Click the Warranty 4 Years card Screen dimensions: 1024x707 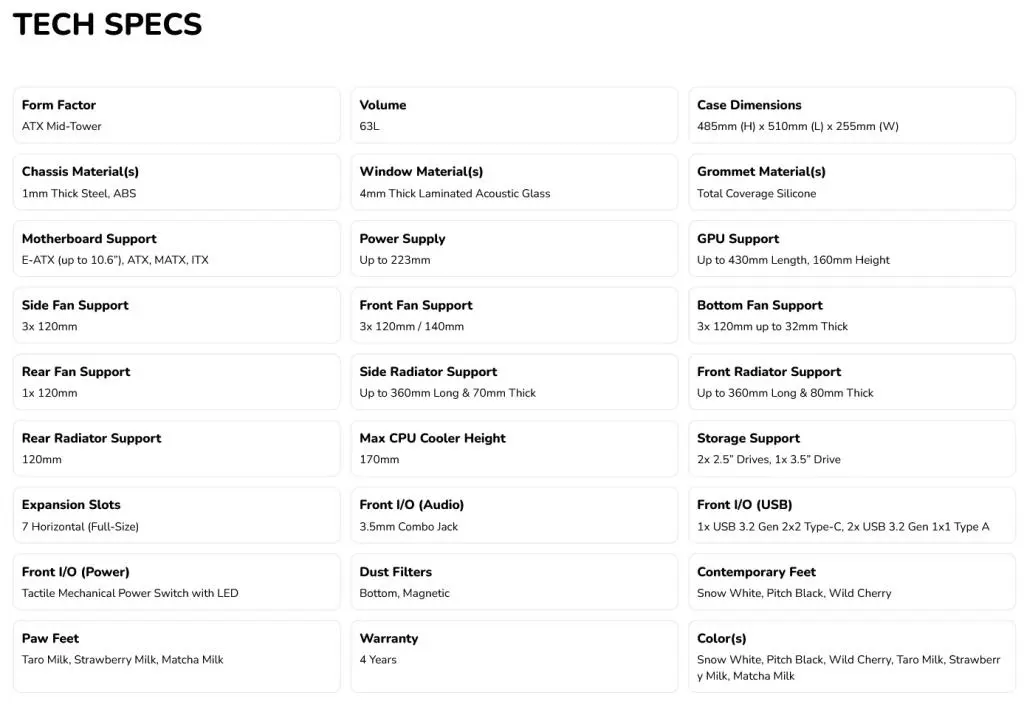(x=514, y=657)
